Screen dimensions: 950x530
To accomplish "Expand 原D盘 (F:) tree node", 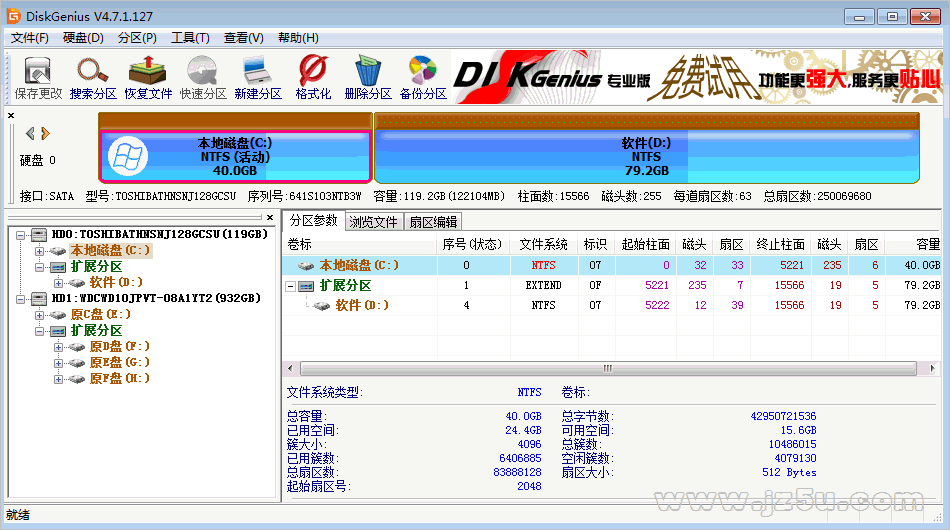I will tap(58, 347).
